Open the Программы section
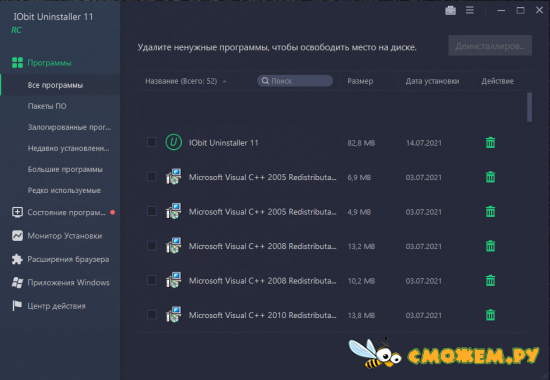Viewport: 550px width, 380px height. (x=49, y=63)
